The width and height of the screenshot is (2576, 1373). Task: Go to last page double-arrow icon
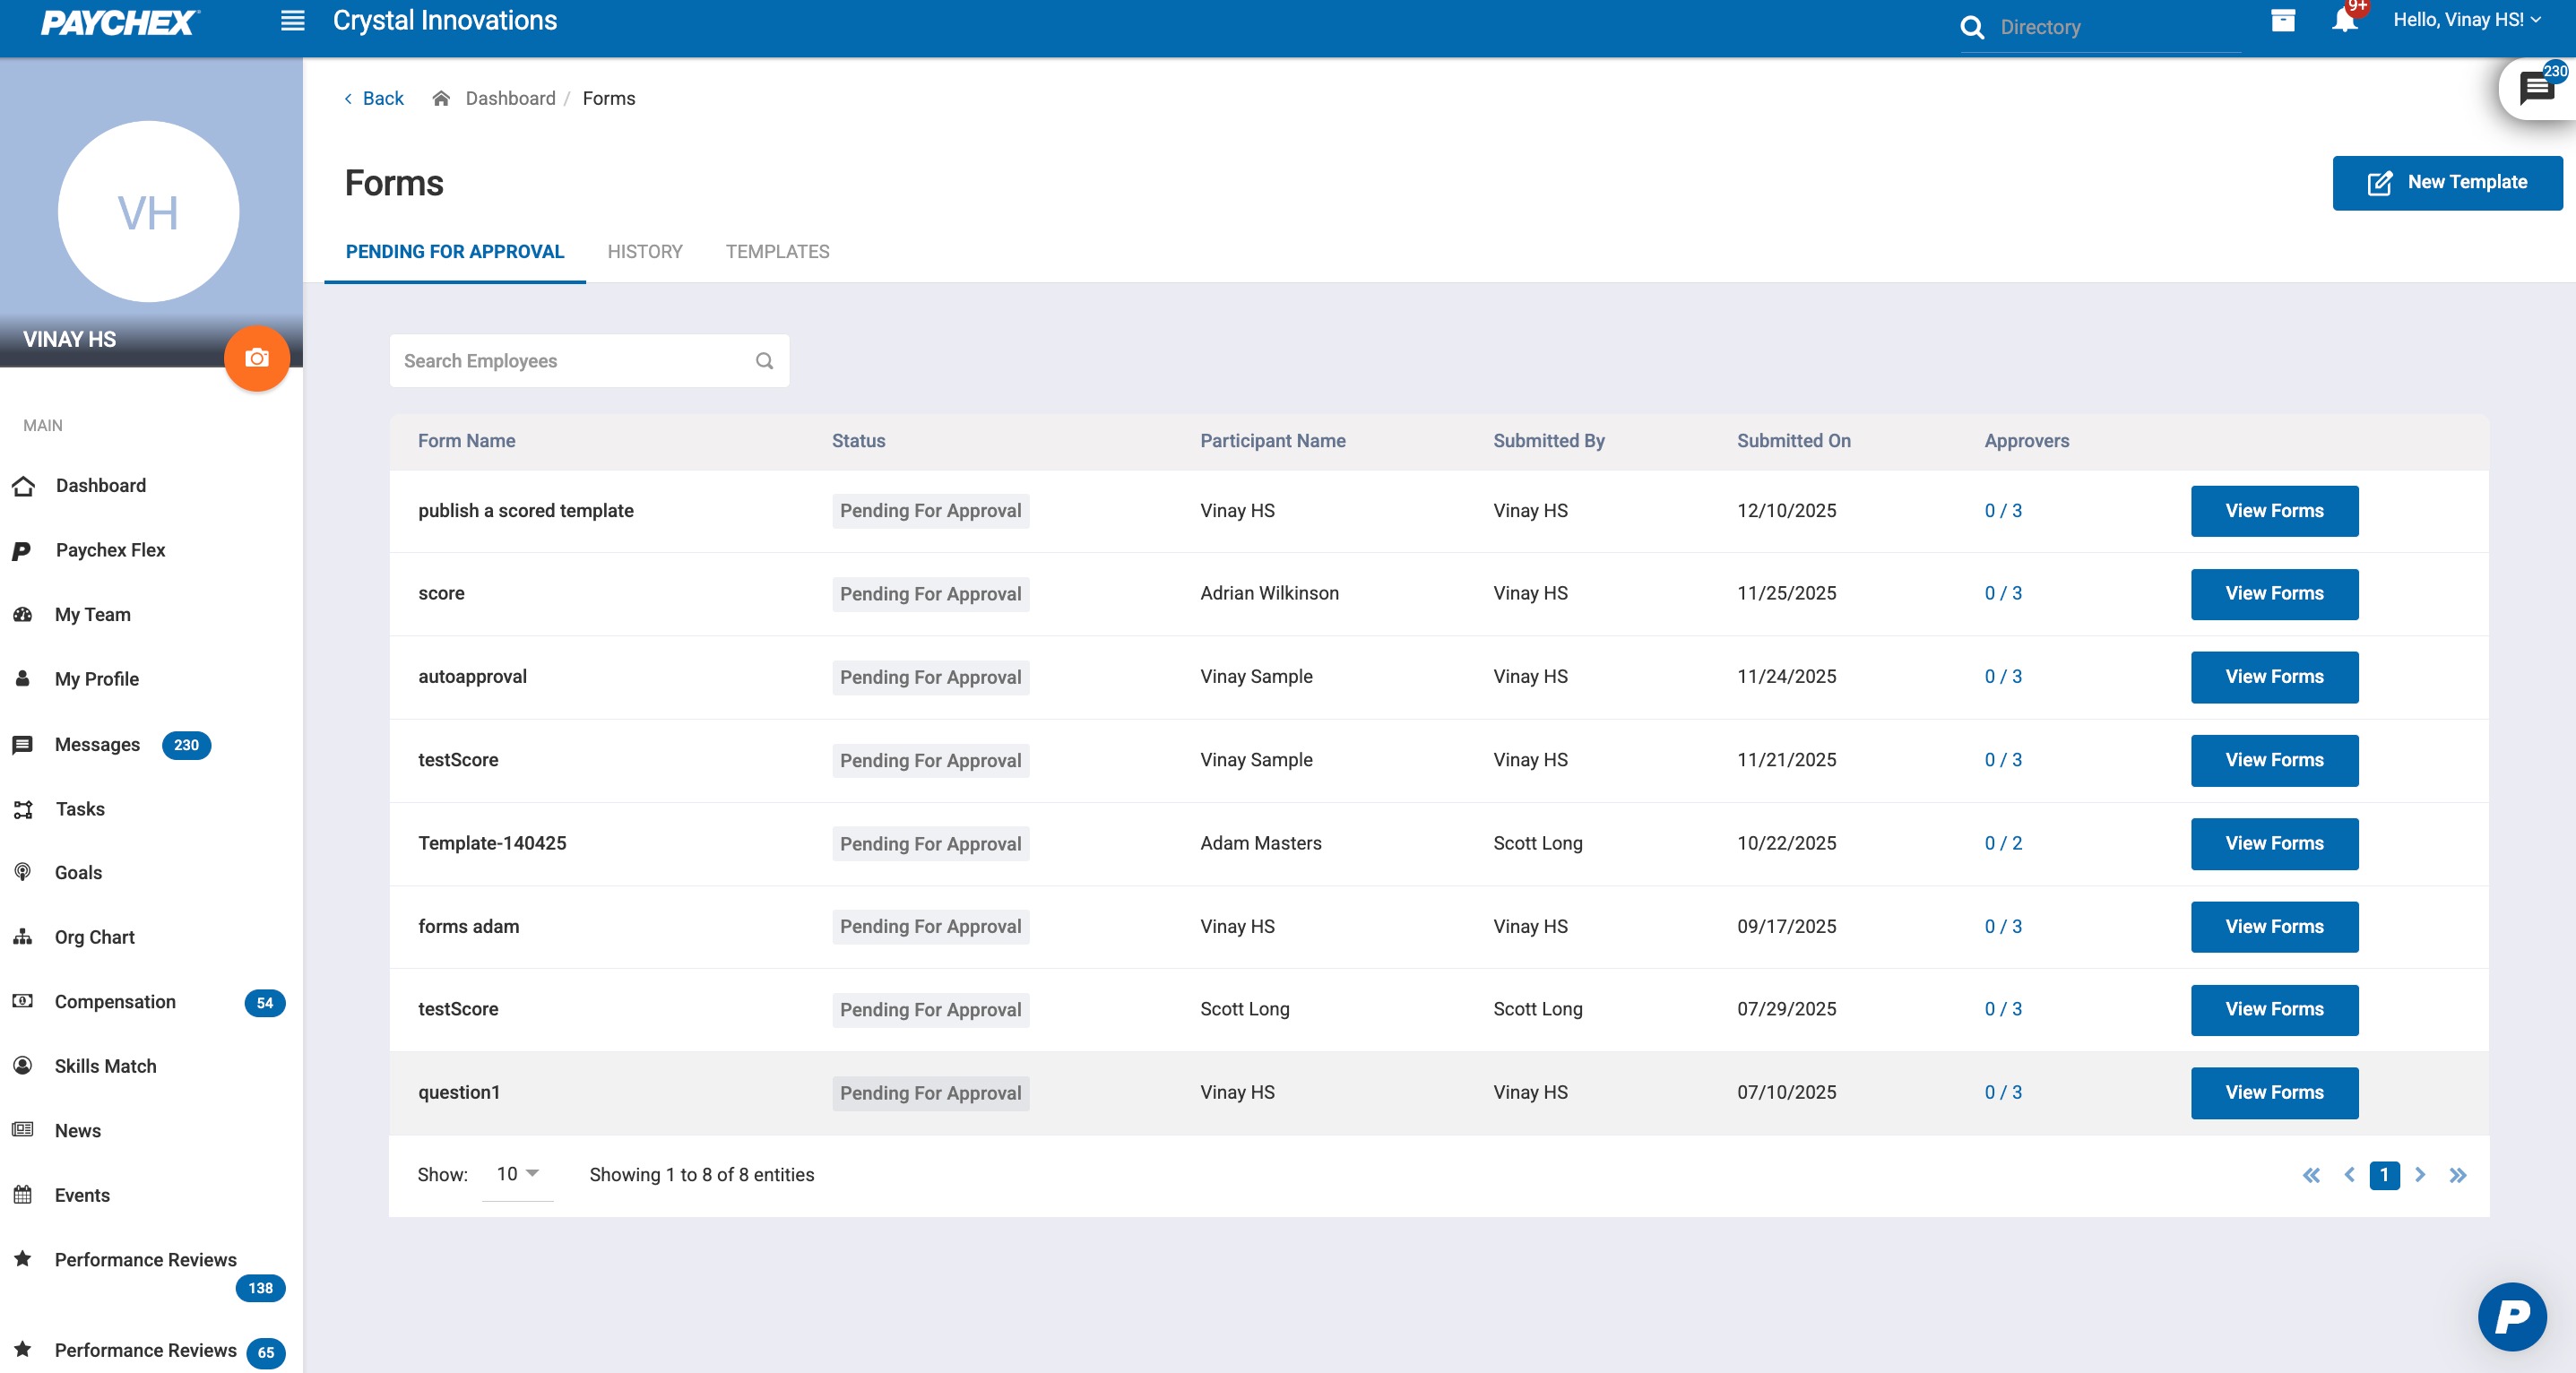tap(2457, 1175)
